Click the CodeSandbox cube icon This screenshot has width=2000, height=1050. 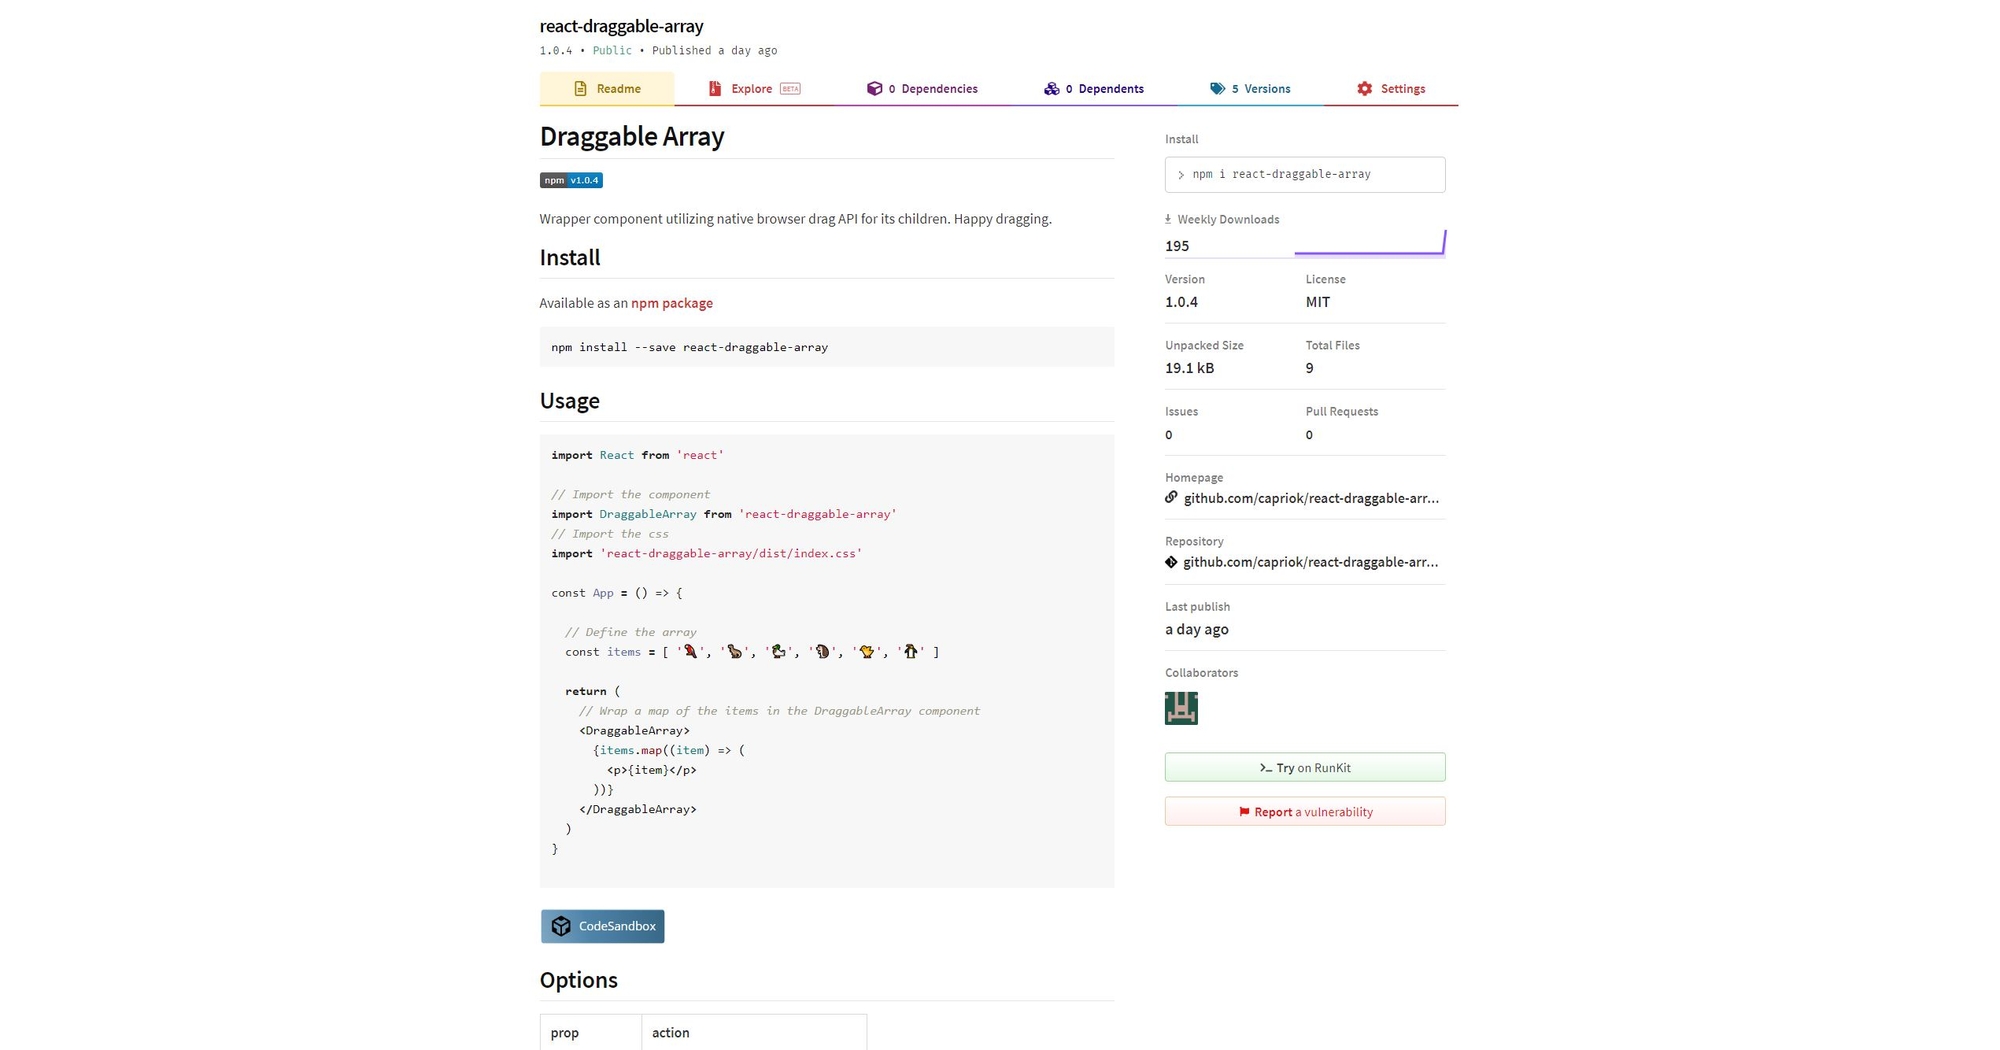(561, 926)
